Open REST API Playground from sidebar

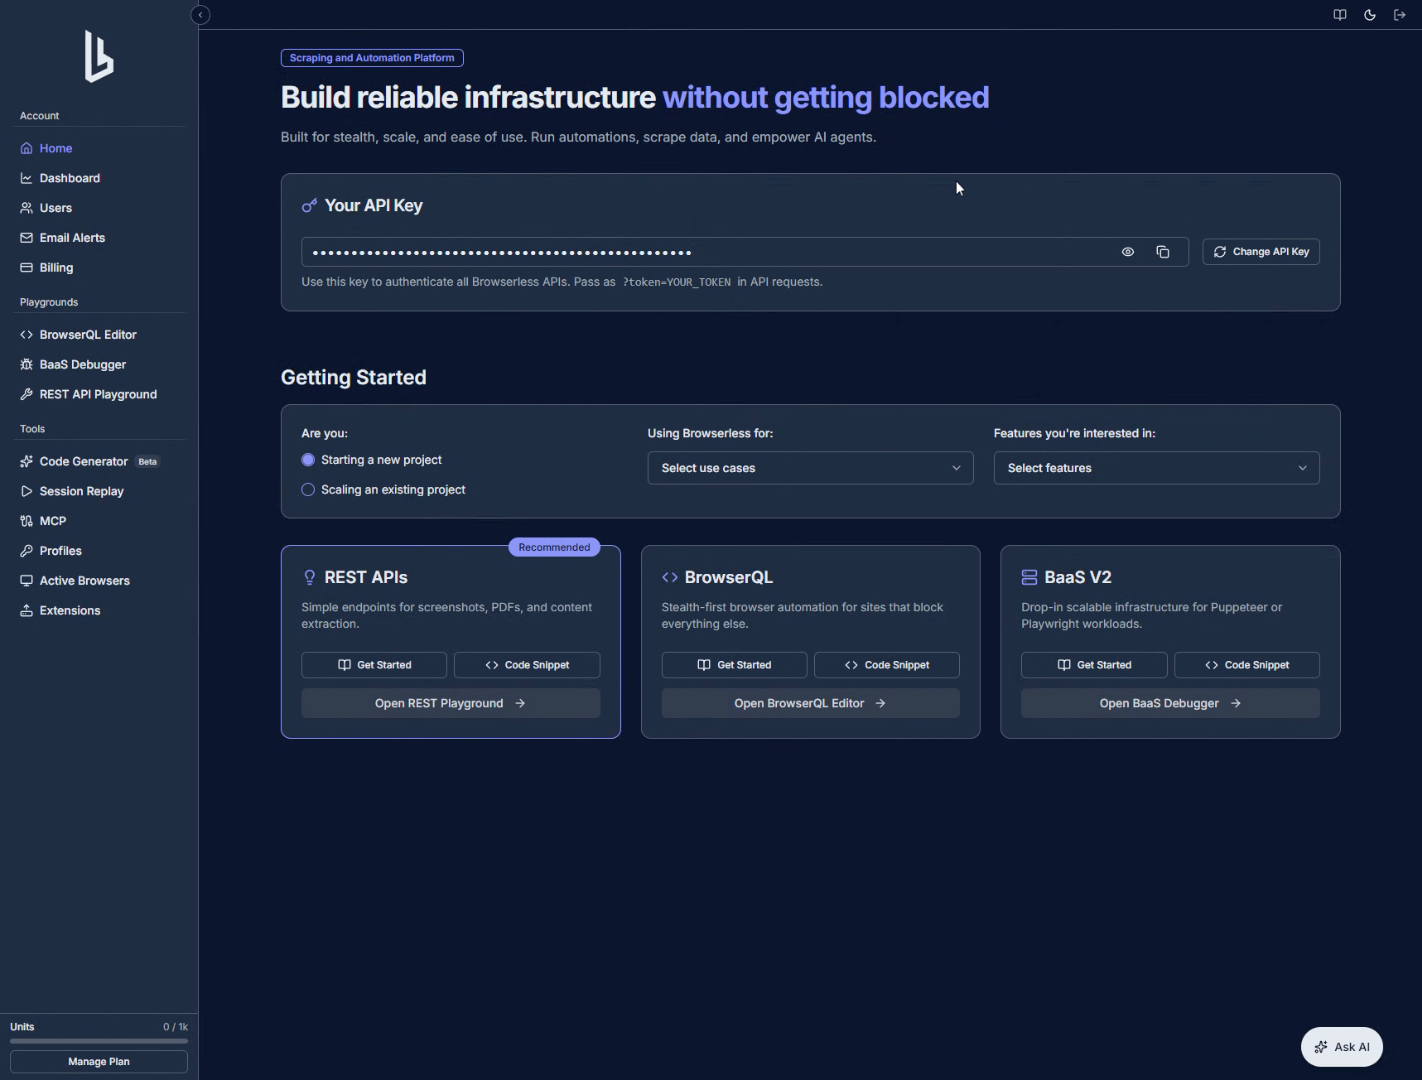click(x=99, y=394)
